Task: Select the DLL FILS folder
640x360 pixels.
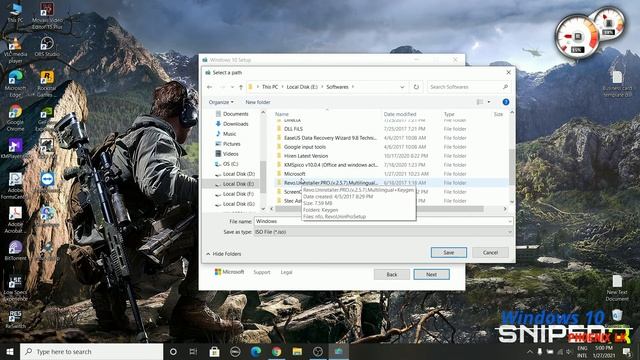Action: pyautogui.click(x=293, y=129)
